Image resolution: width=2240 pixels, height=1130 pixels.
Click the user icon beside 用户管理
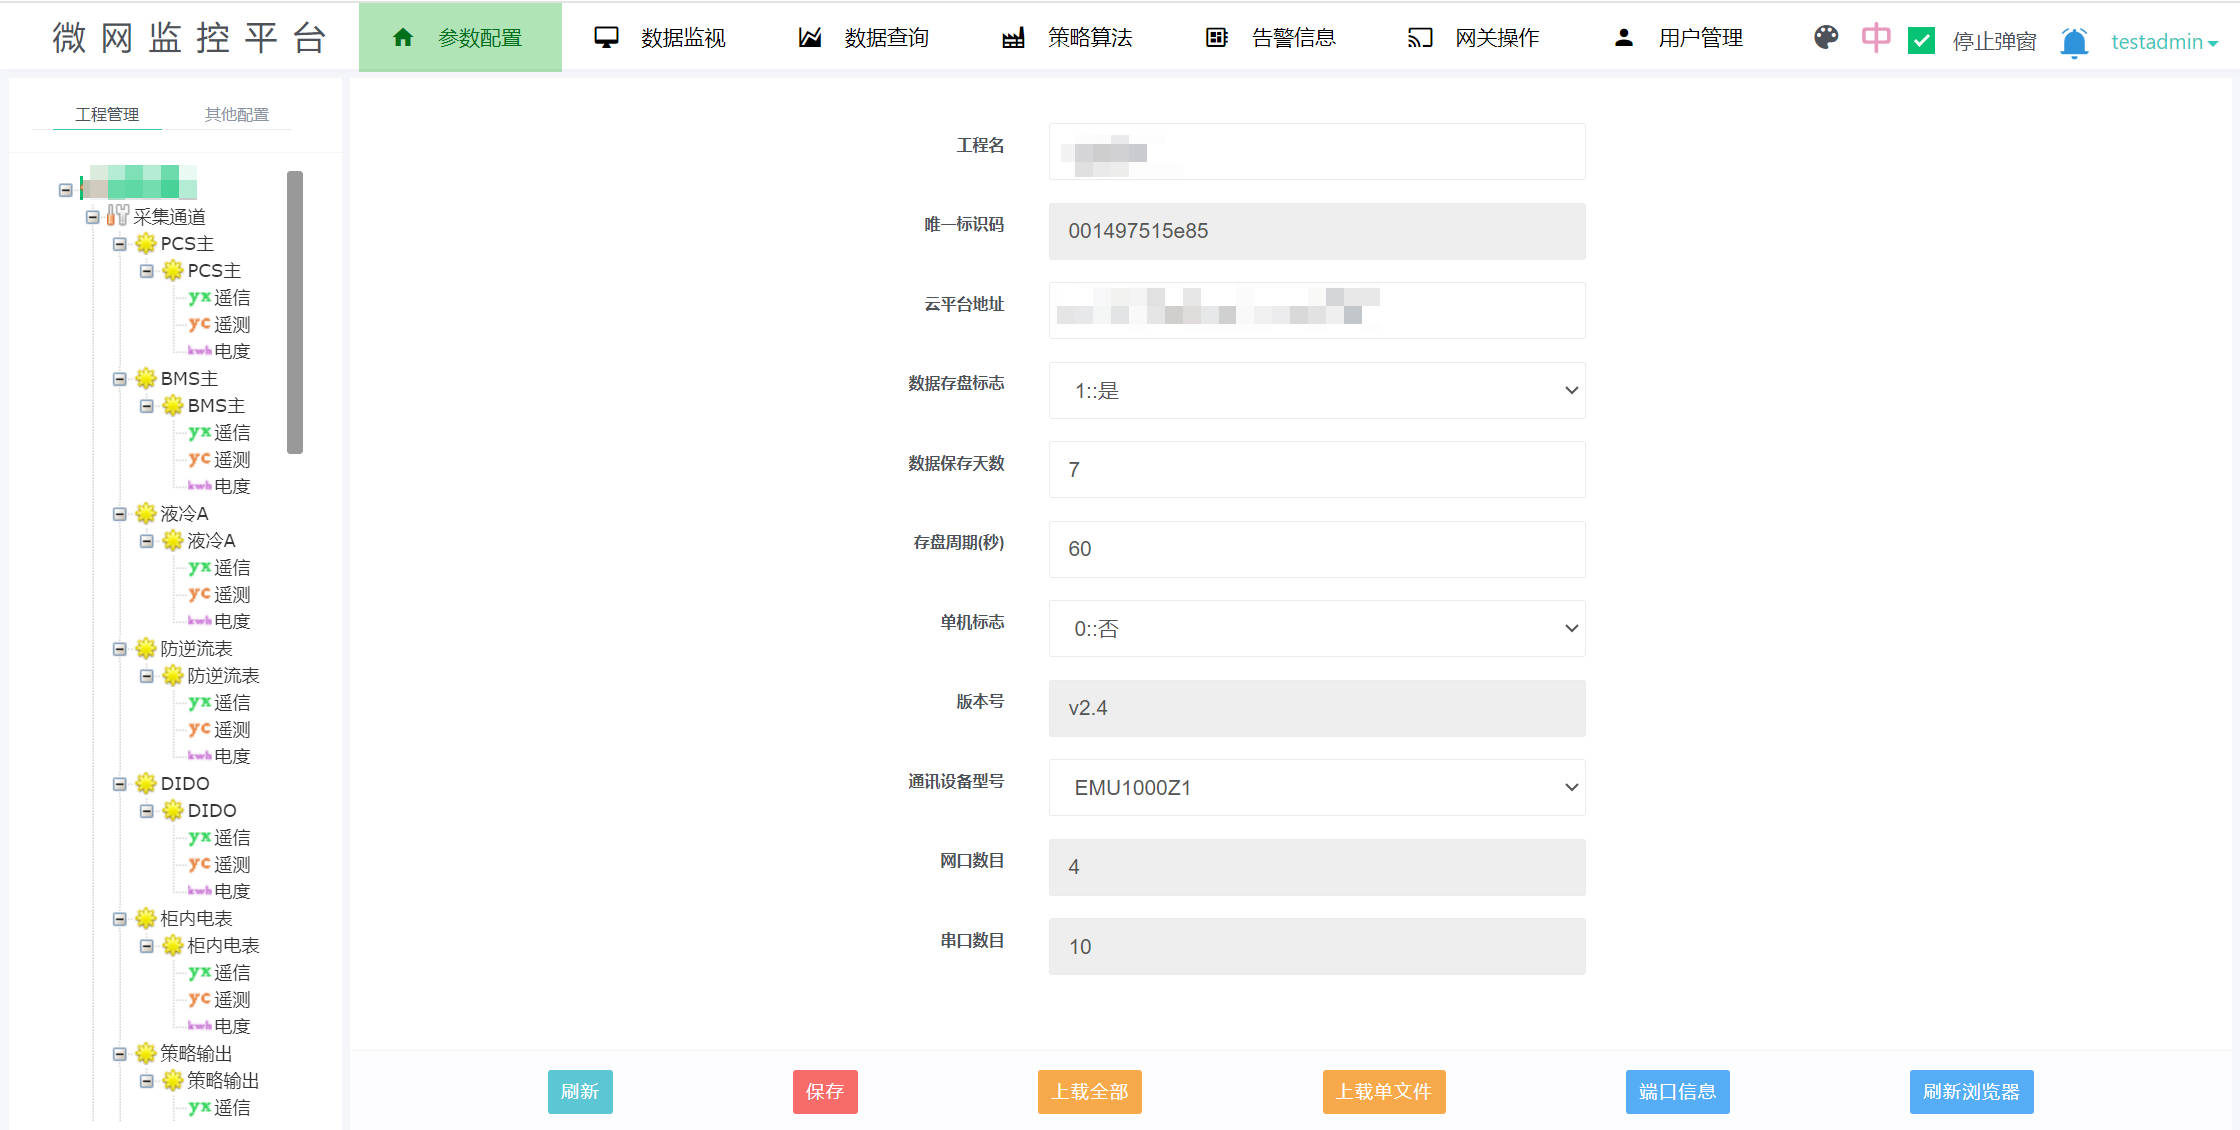click(1624, 38)
